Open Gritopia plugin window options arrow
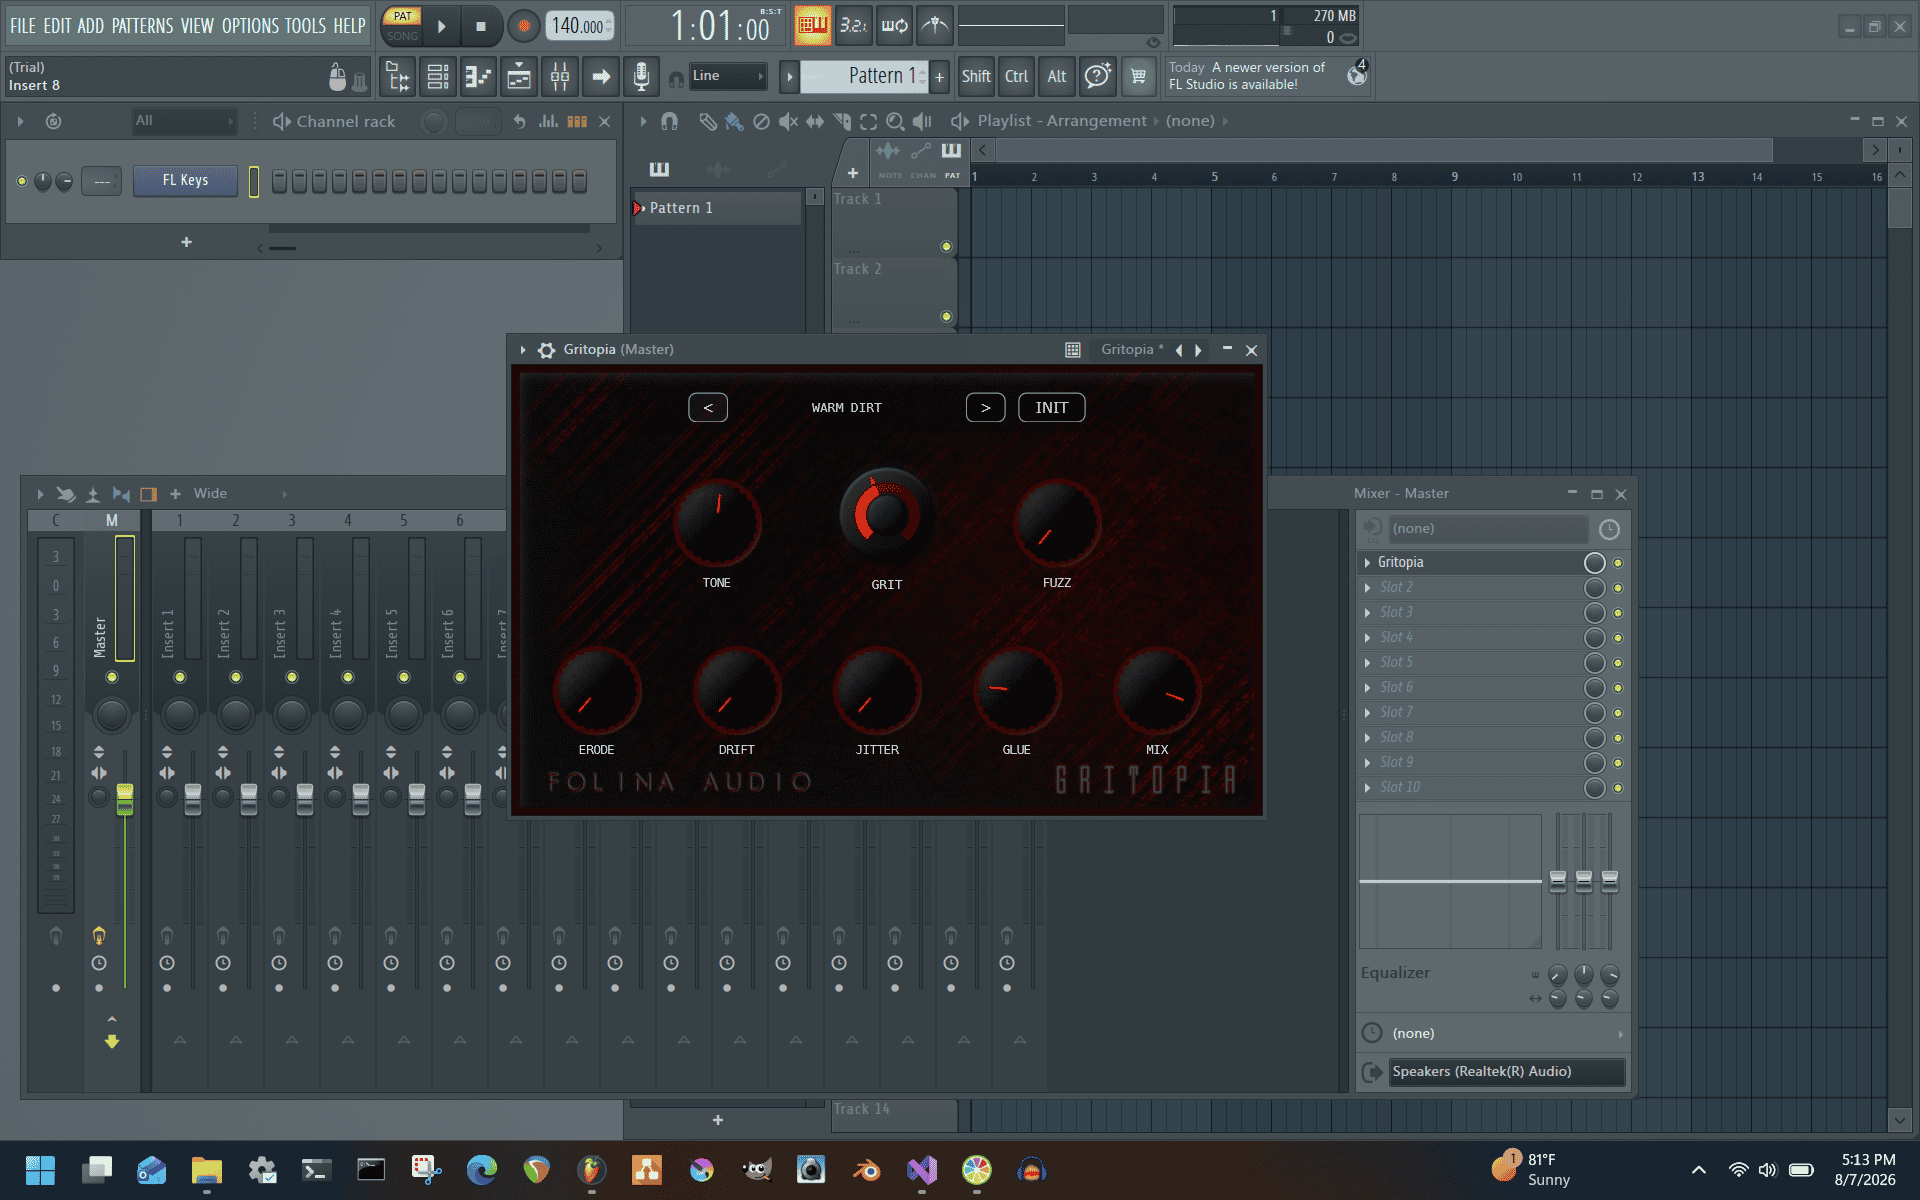The width and height of the screenshot is (1920, 1200). (x=523, y=350)
